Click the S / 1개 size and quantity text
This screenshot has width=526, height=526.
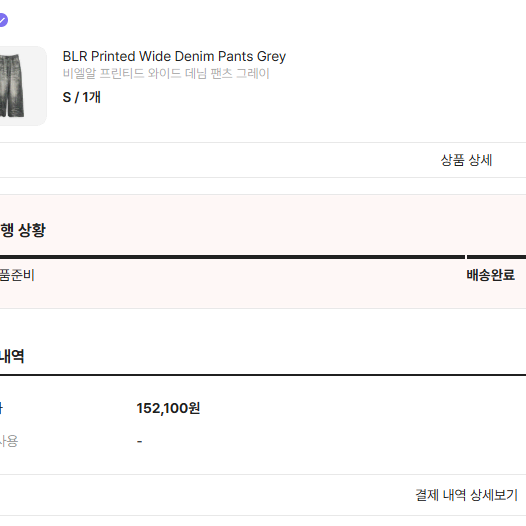point(82,97)
